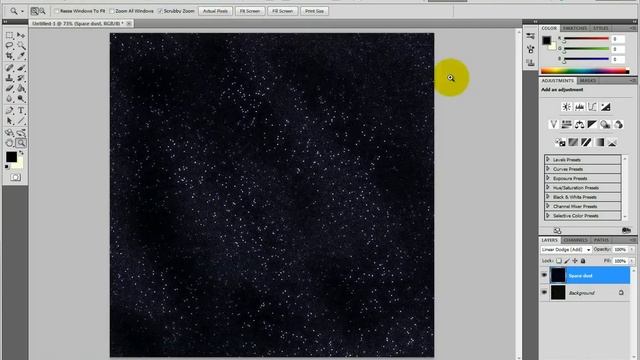Switch to the Channels tab
This screenshot has height=360, width=640.
(576, 240)
